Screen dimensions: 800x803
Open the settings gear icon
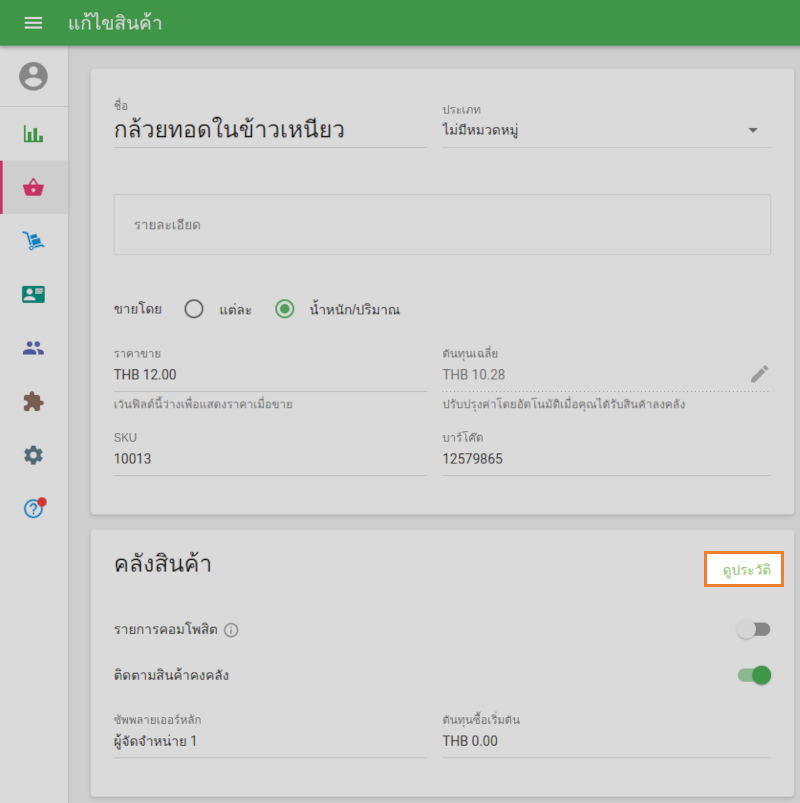point(33,455)
